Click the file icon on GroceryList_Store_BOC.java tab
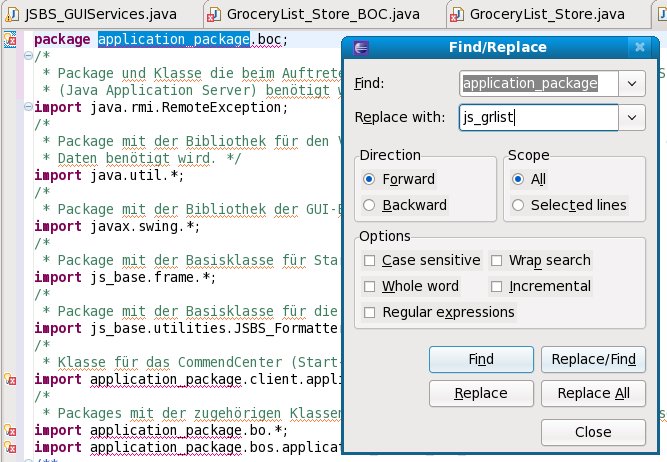The image size is (667, 462). point(215,15)
